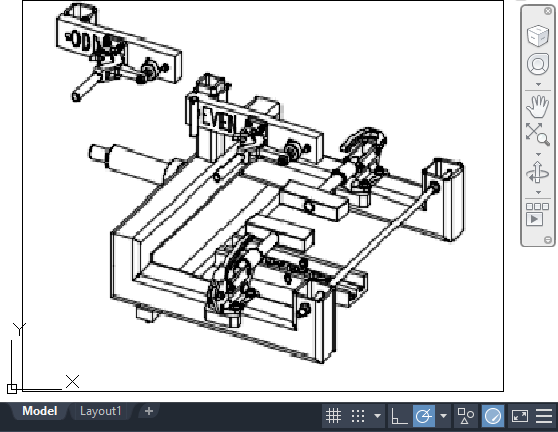The width and height of the screenshot is (558, 432).
Task: Toggle the highlighted graphics performance button
Action: point(493,416)
